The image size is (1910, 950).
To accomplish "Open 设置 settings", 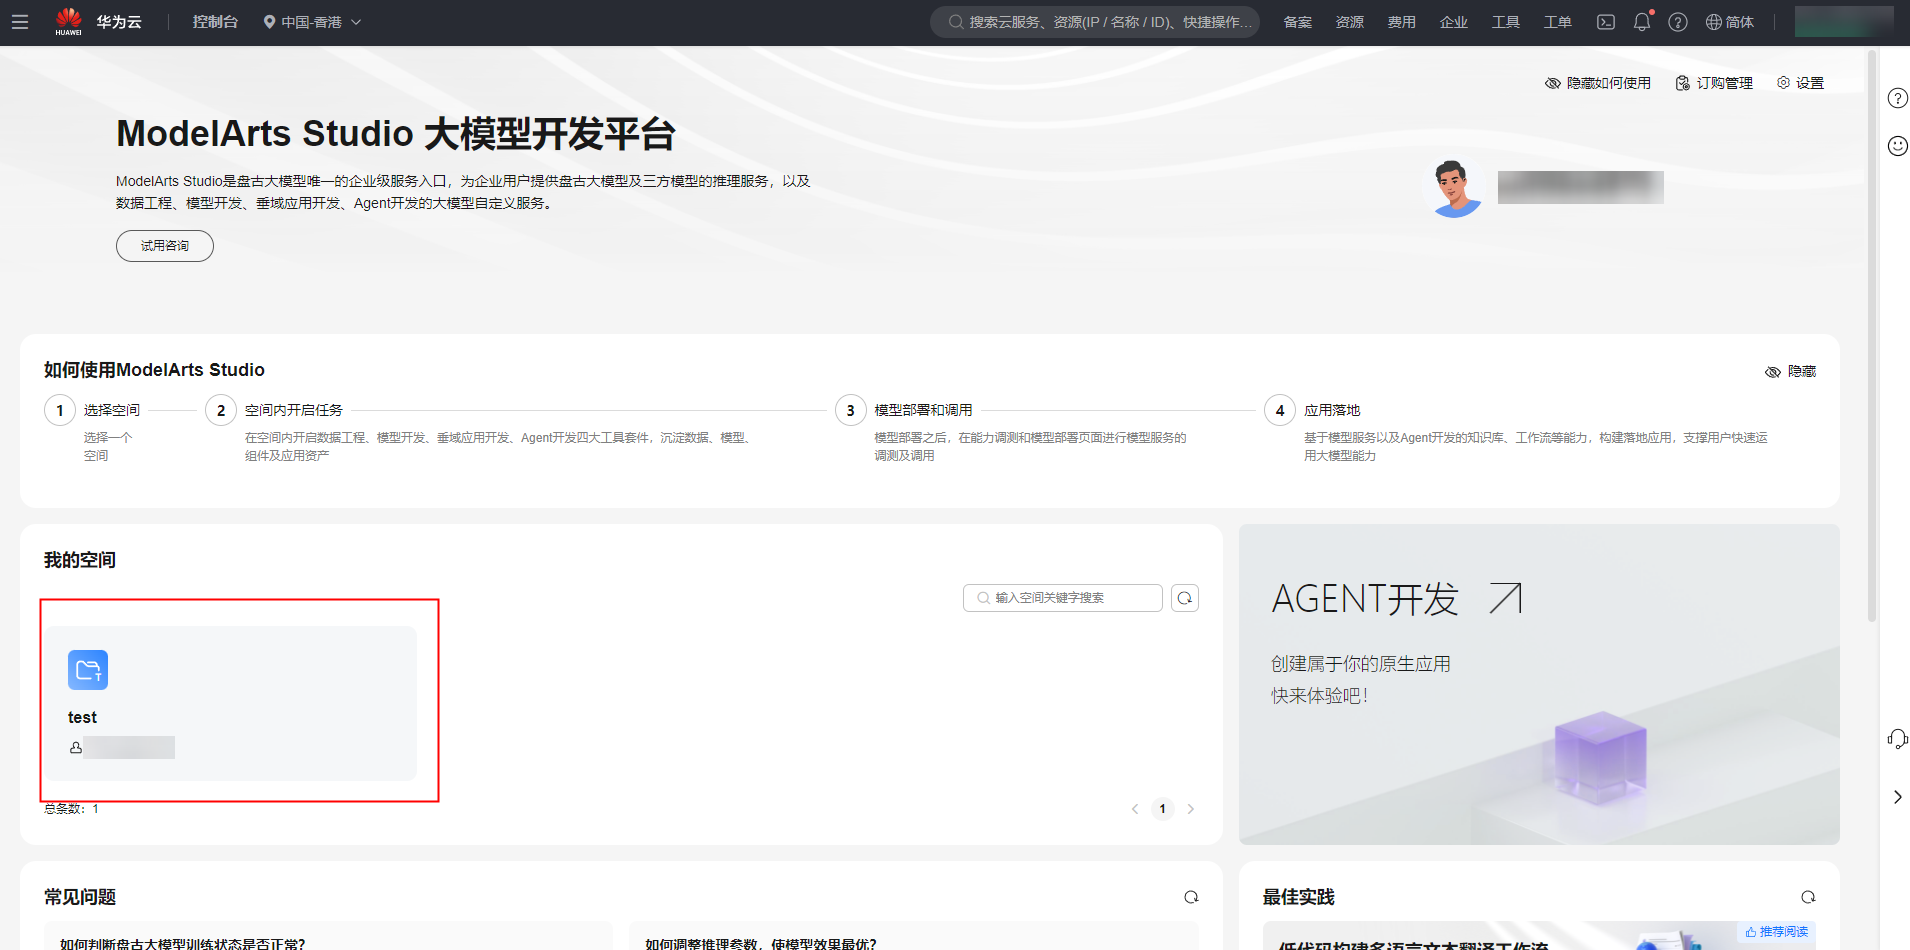I will (1800, 83).
